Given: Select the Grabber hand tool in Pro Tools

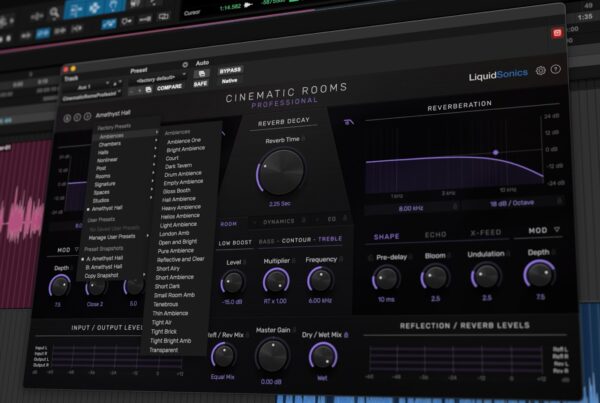Looking at the screenshot, I should (114, 5).
